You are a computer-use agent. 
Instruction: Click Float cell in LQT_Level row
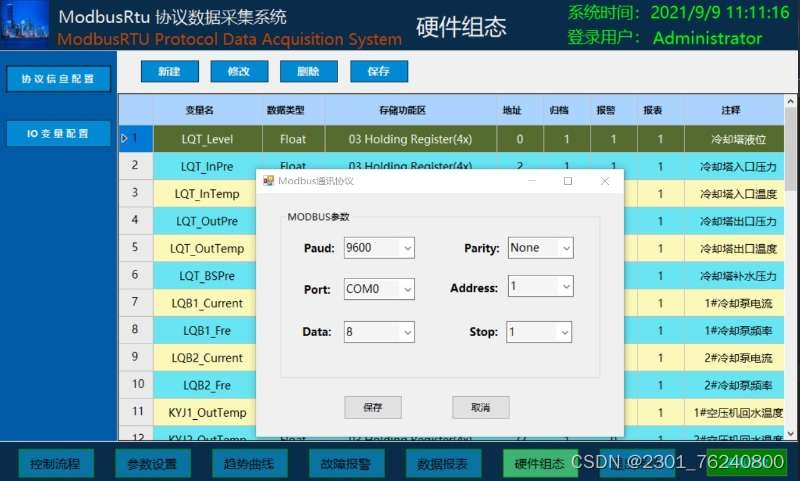[293, 139]
